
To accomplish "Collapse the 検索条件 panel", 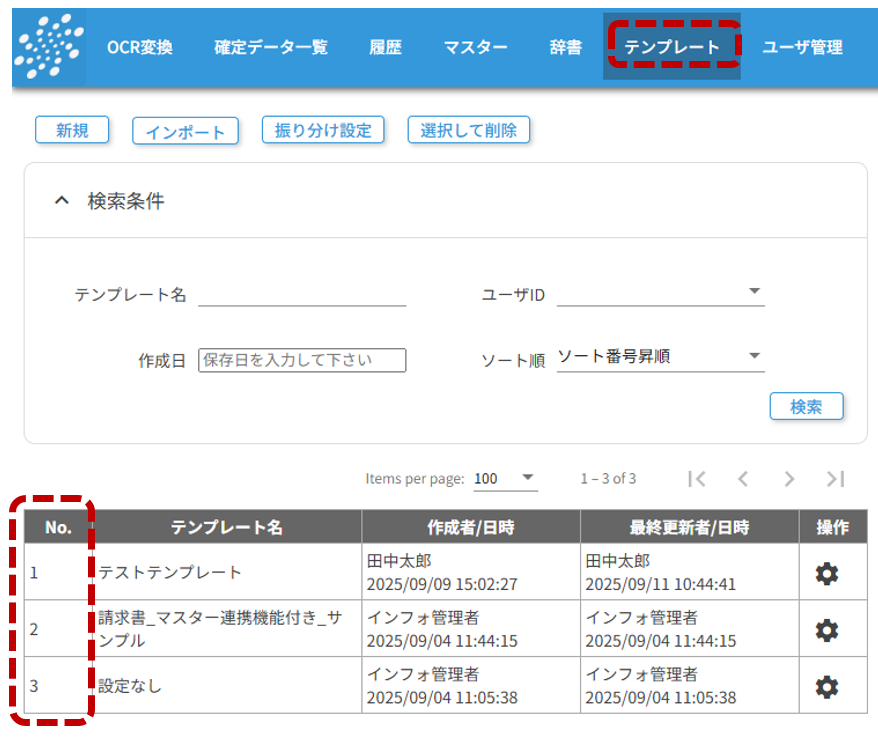I will pos(62,201).
